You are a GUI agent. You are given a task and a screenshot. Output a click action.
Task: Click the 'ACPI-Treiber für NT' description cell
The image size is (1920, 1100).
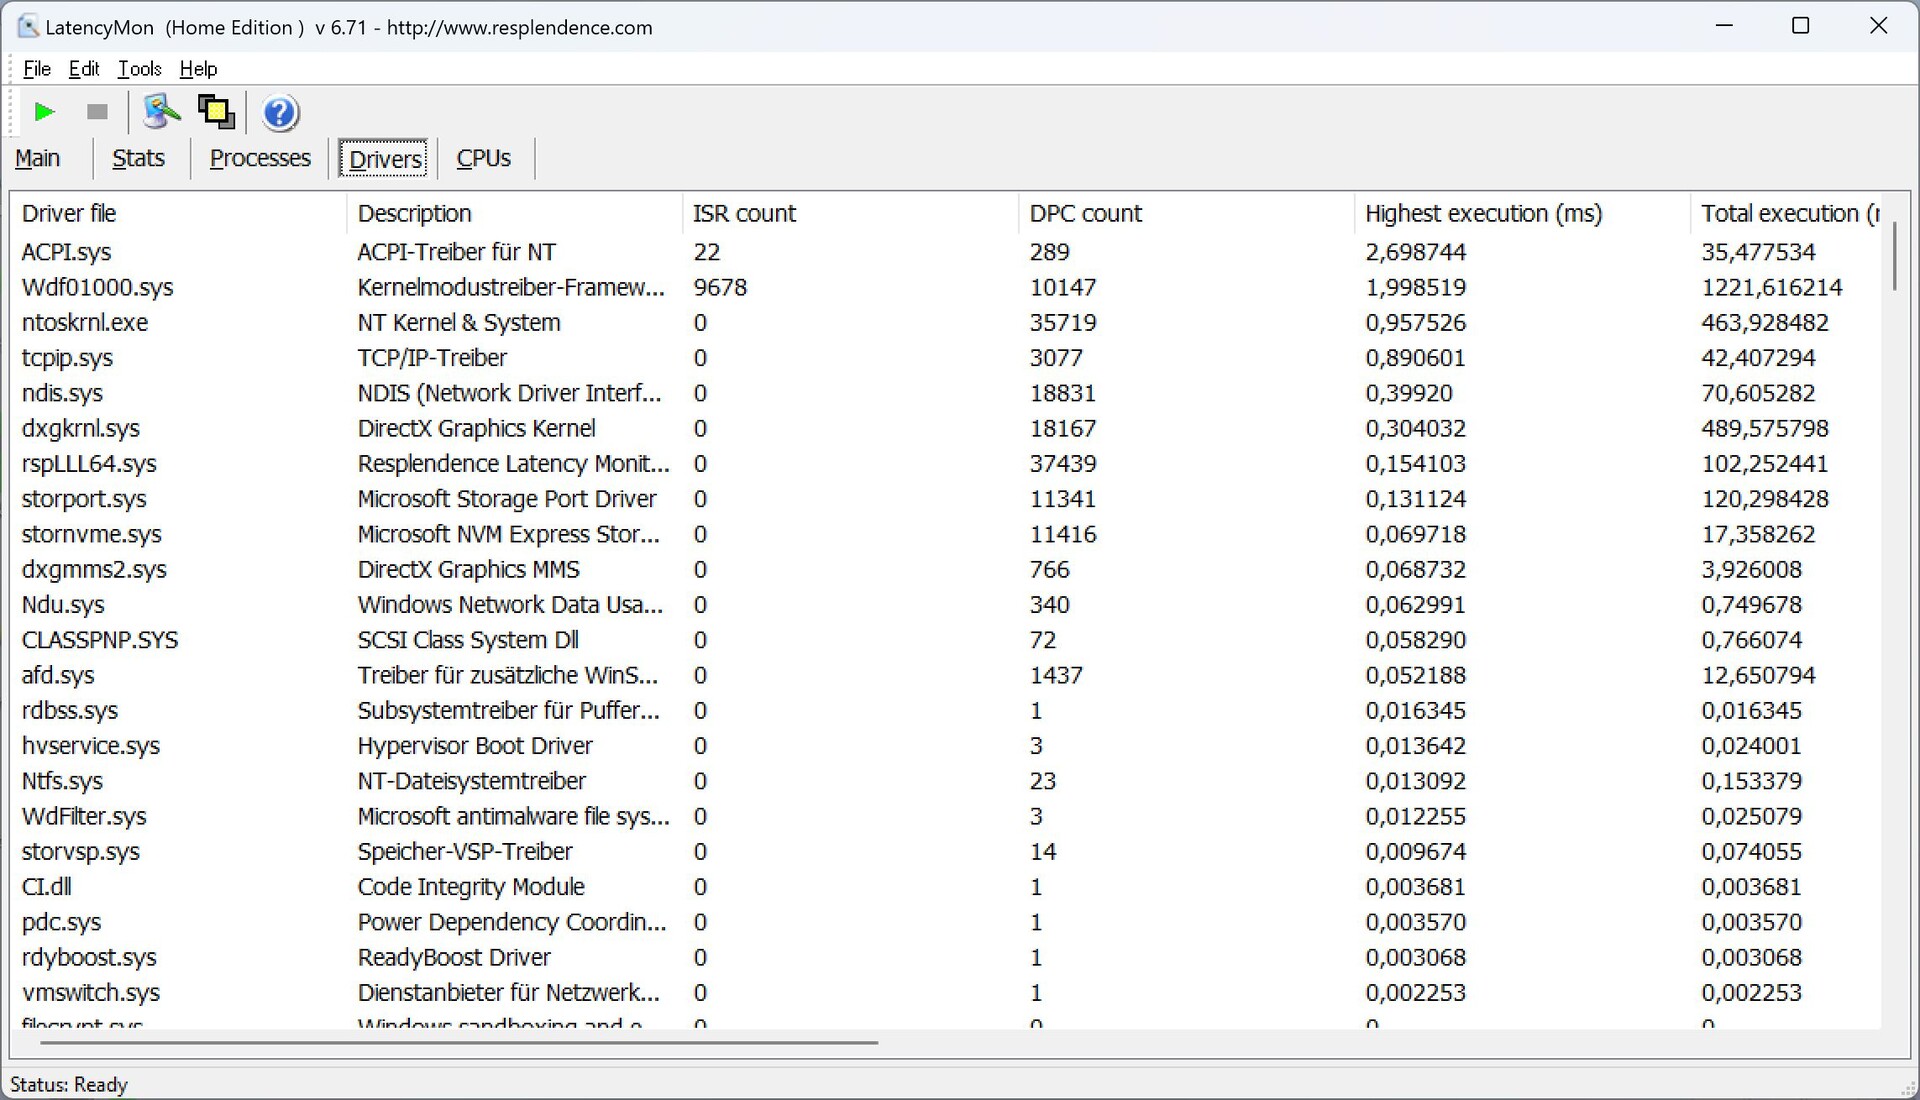pyautogui.click(x=456, y=252)
